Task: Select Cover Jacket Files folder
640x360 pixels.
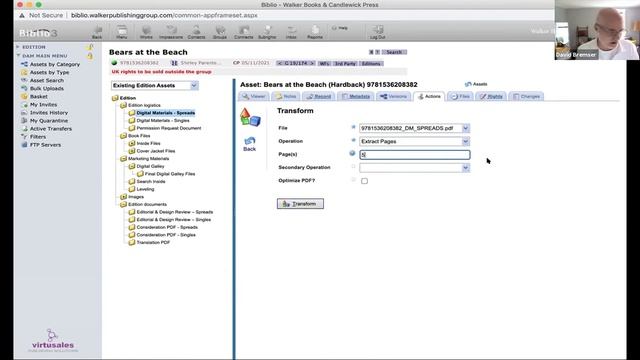Action: coord(156,151)
